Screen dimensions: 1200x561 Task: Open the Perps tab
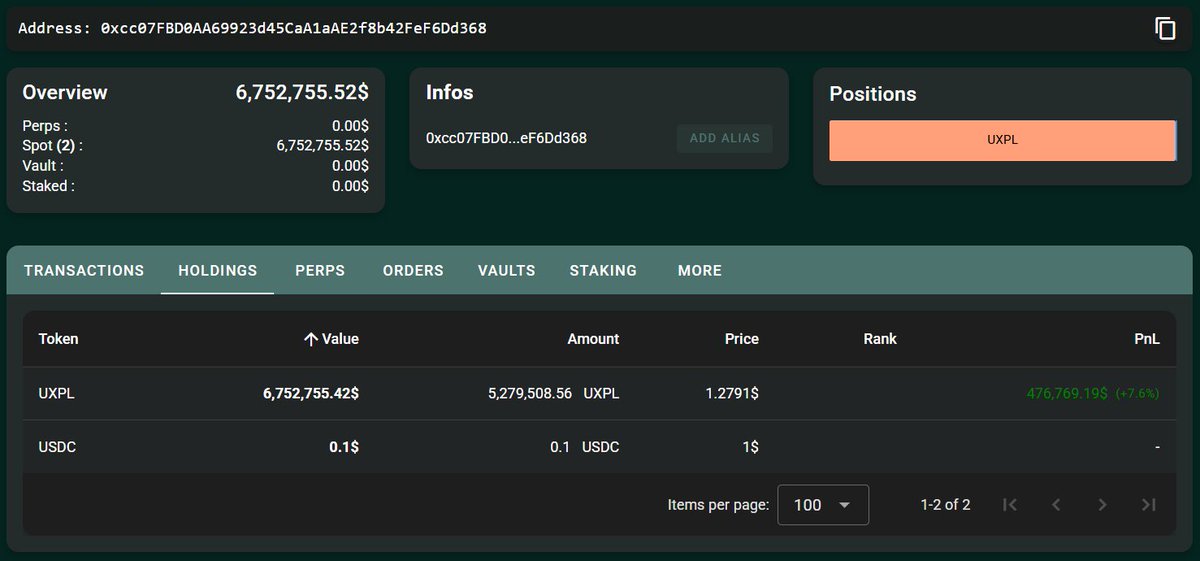pos(320,271)
